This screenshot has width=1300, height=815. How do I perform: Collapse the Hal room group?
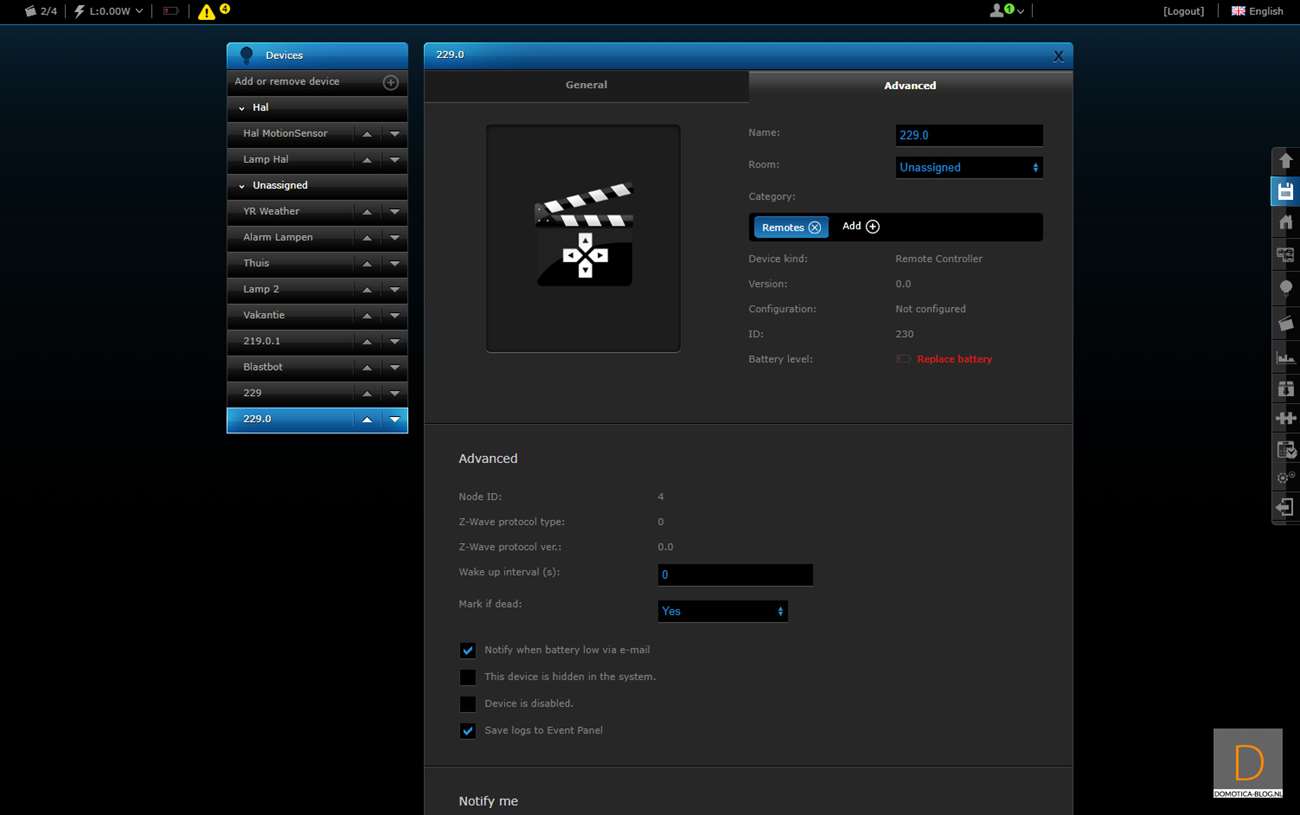tap(242, 108)
